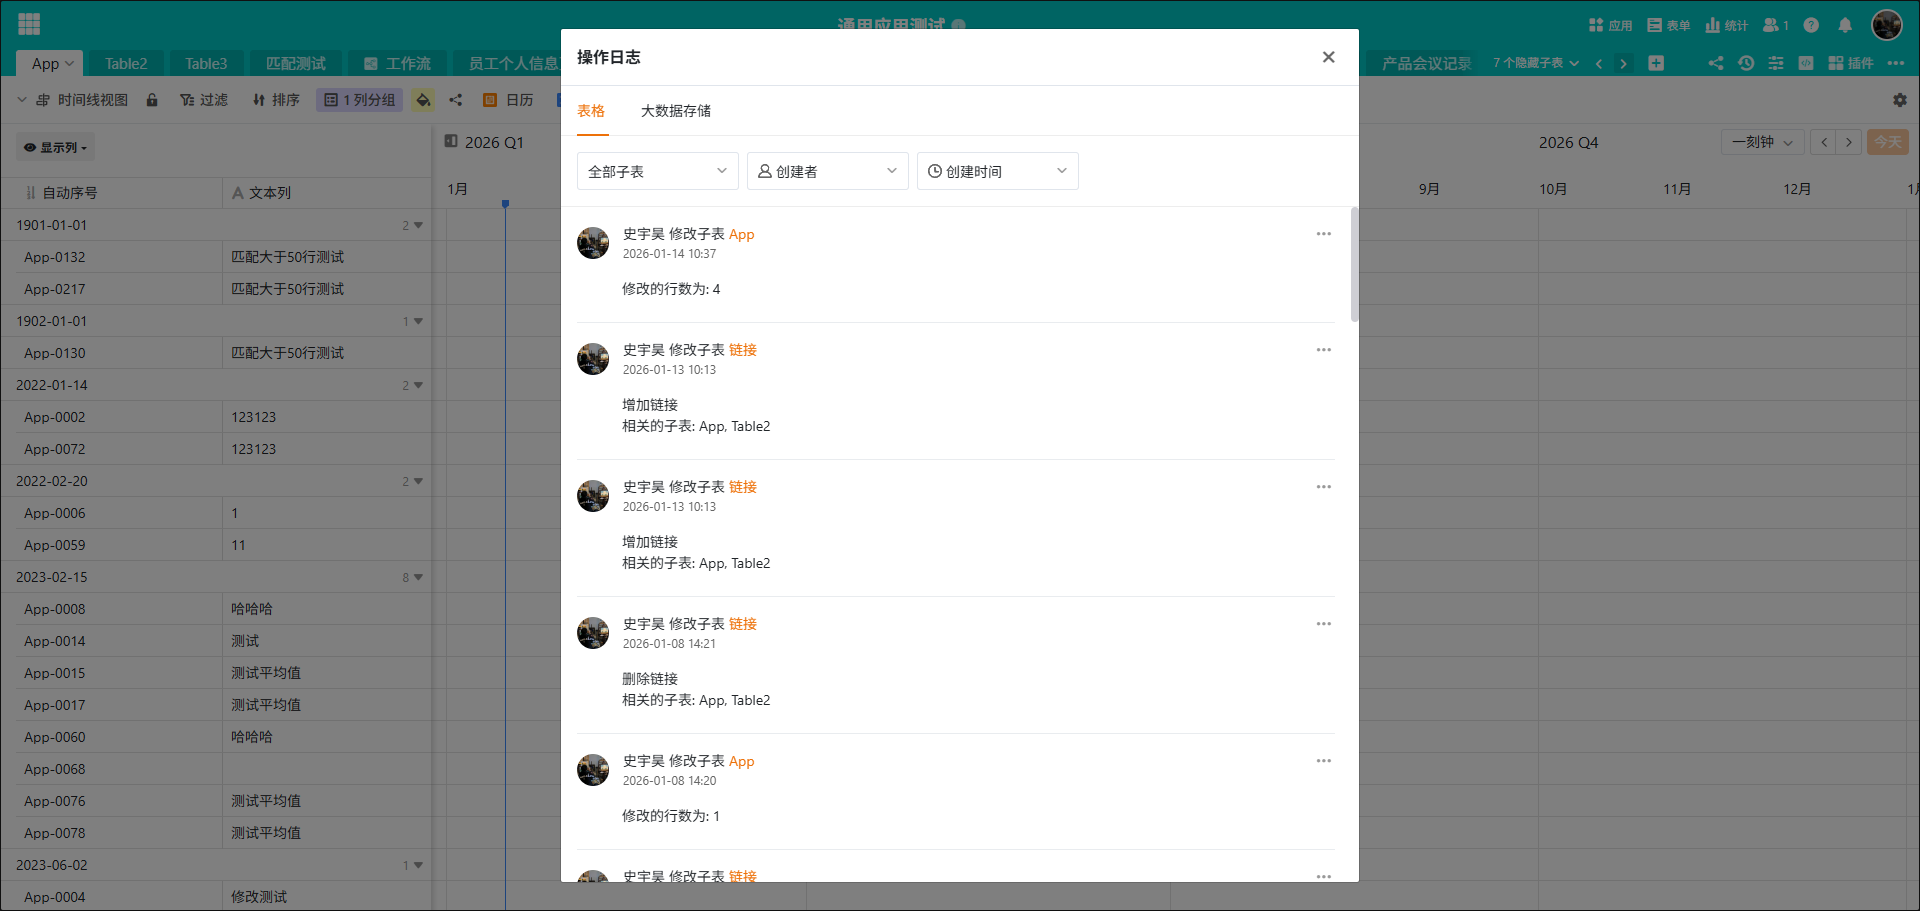Viewport: 1920px width, 911px height.
Task: Open the 创建时间 filter dropdown
Action: pos(997,171)
